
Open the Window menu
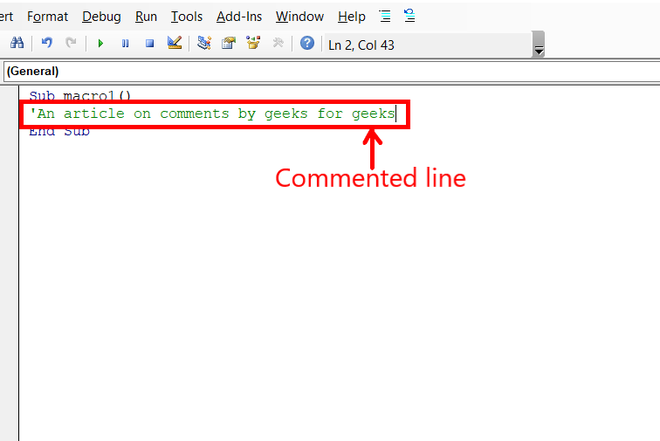pos(300,17)
